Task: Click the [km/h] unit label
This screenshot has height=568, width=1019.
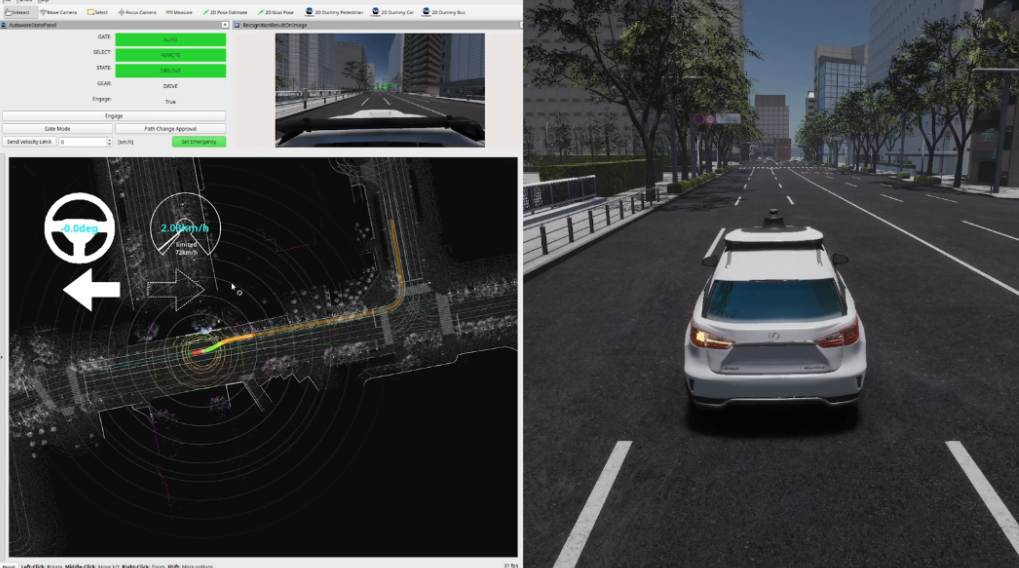Action: click(125, 142)
